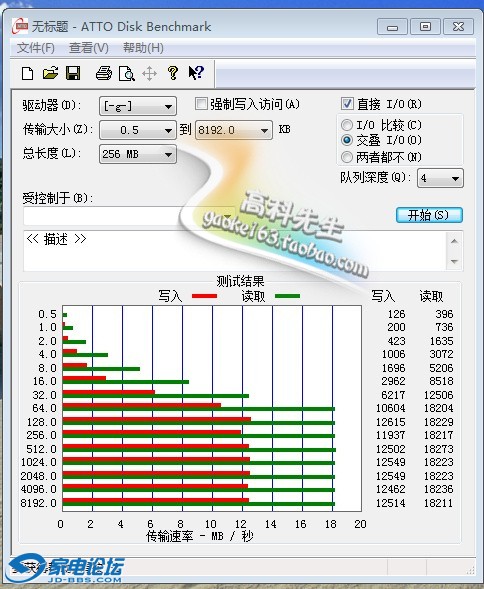This screenshot has height=589, width=484.
Task: Open 总长度 dropdown showing 256 MB
Action: click(138, 154)
